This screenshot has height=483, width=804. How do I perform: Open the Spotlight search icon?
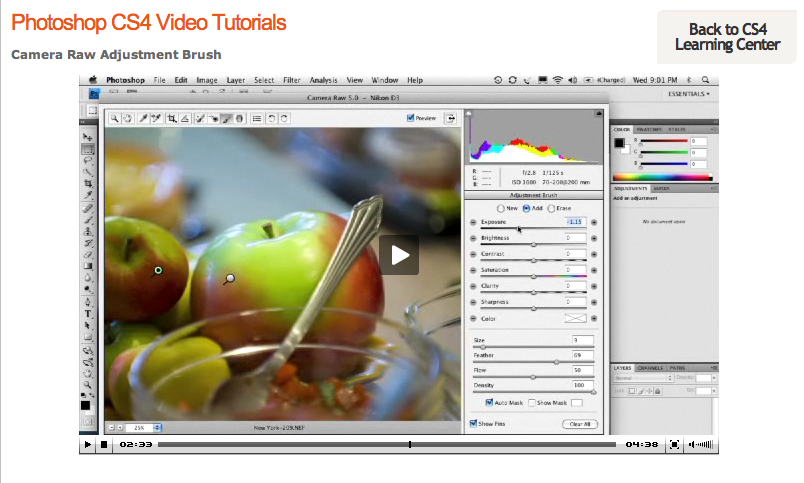(706, 80)
